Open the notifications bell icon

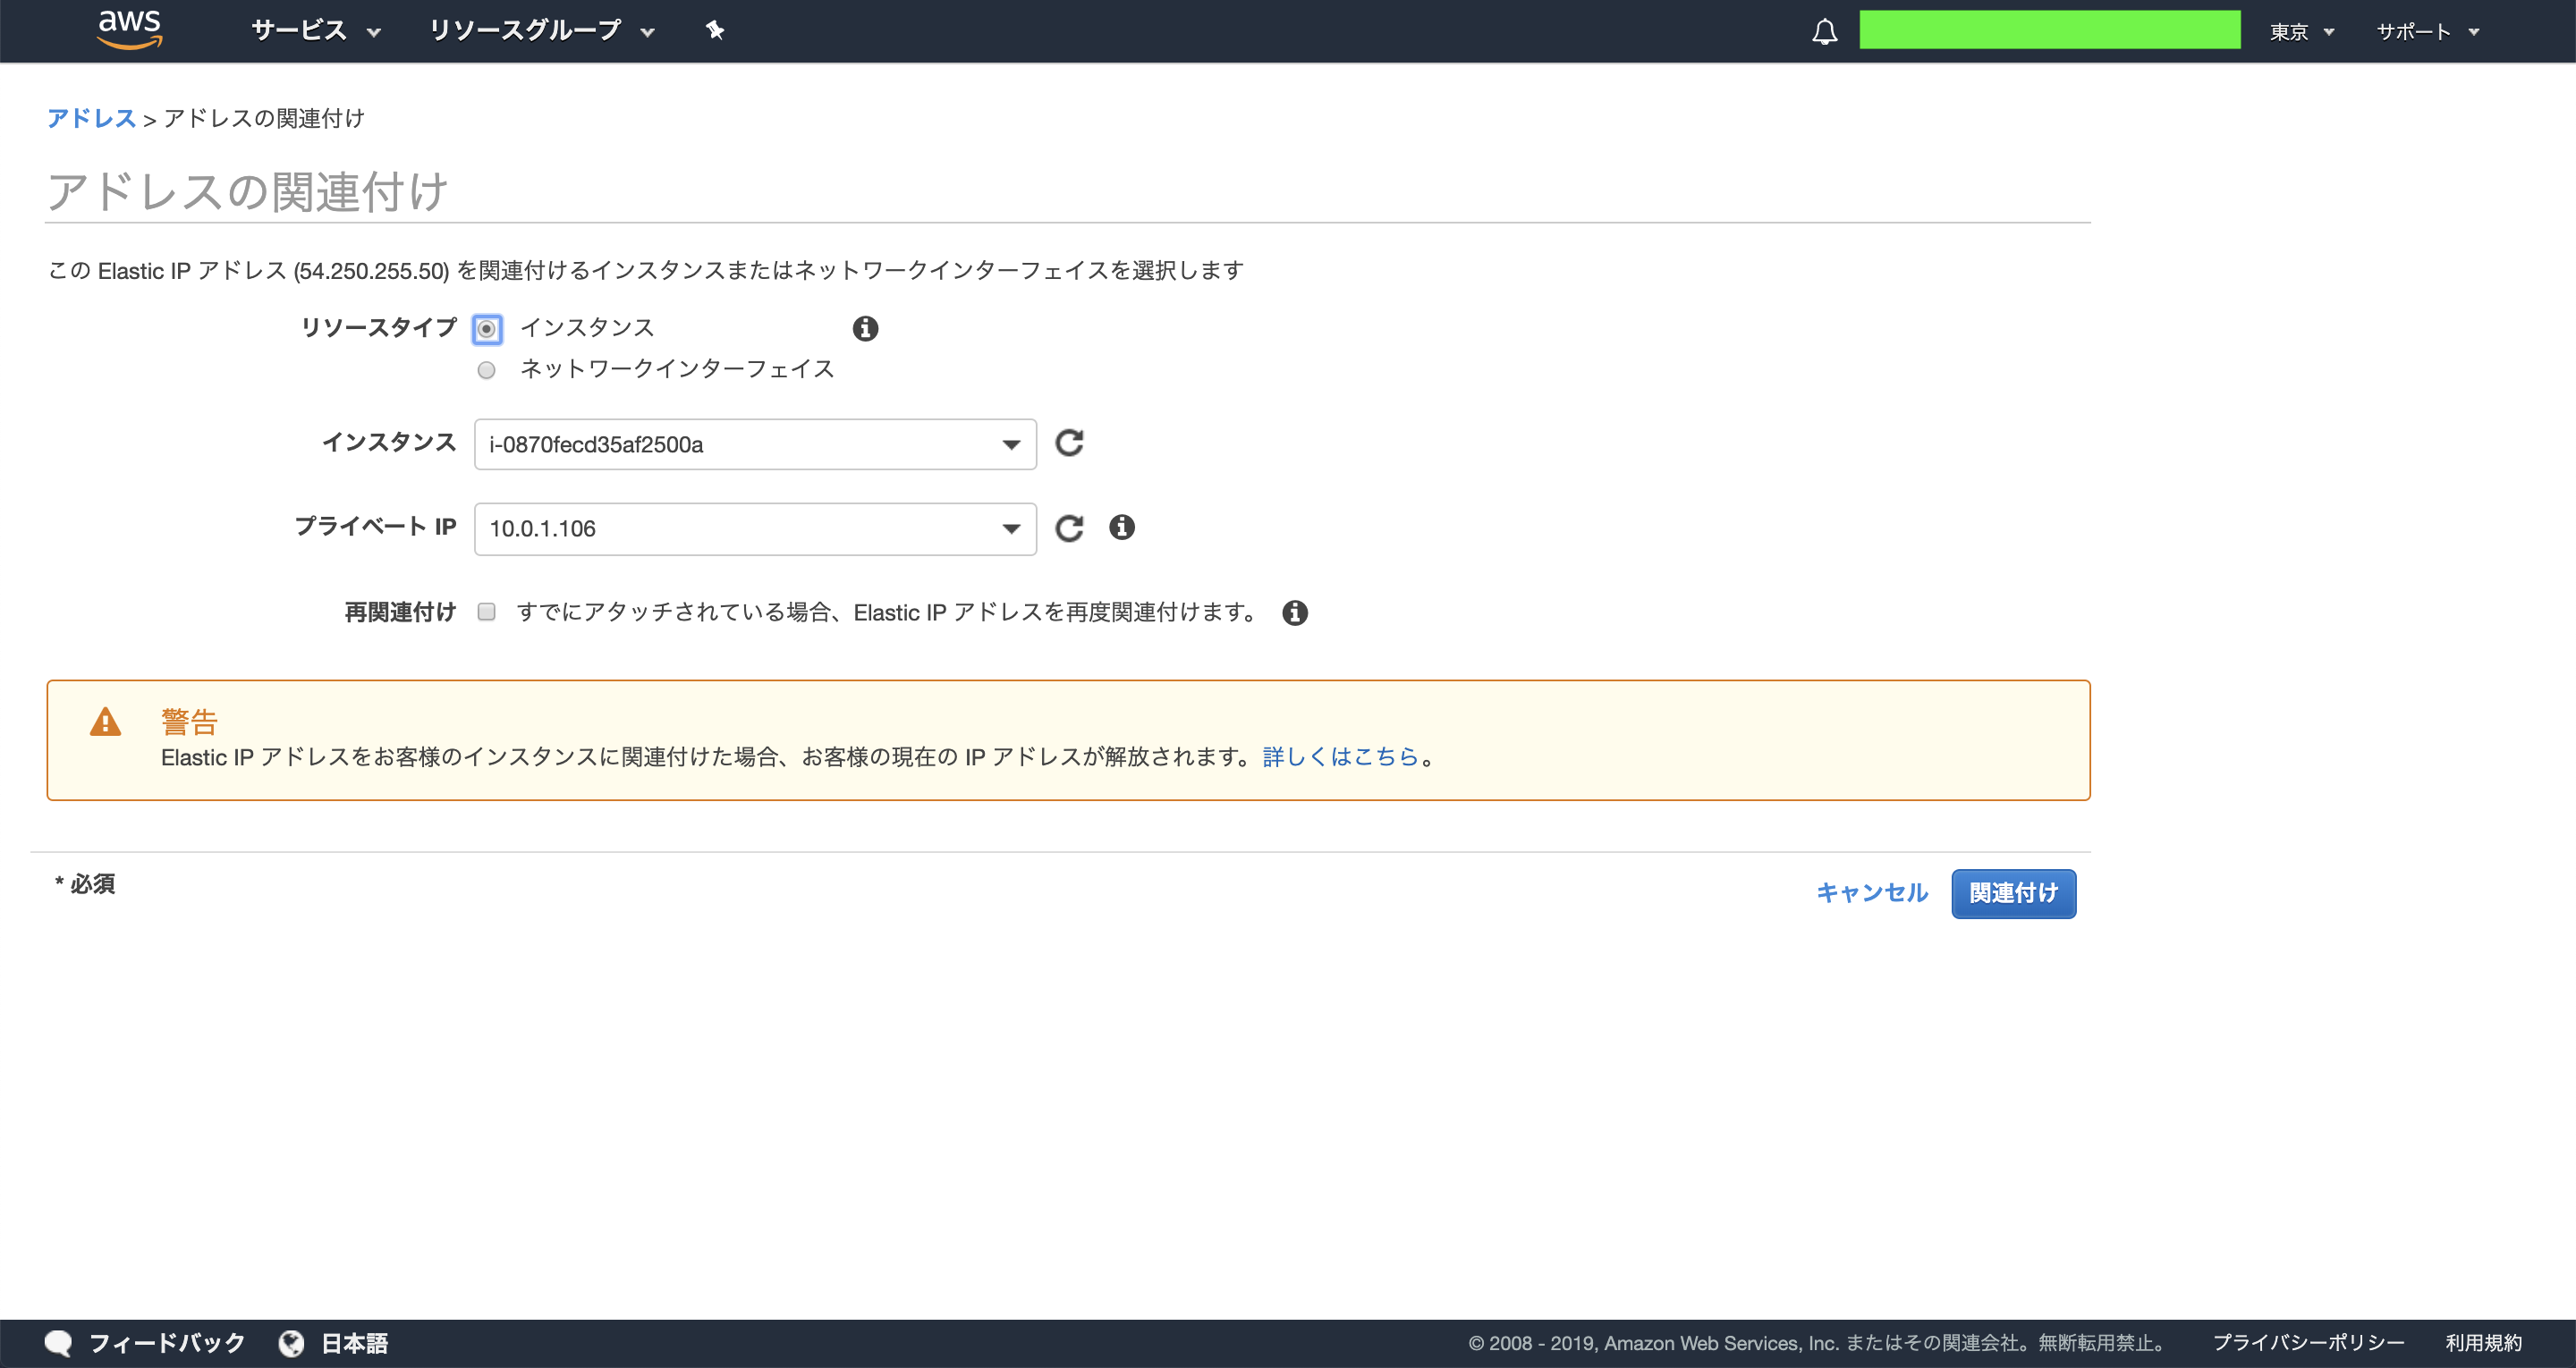[1824, 31]
